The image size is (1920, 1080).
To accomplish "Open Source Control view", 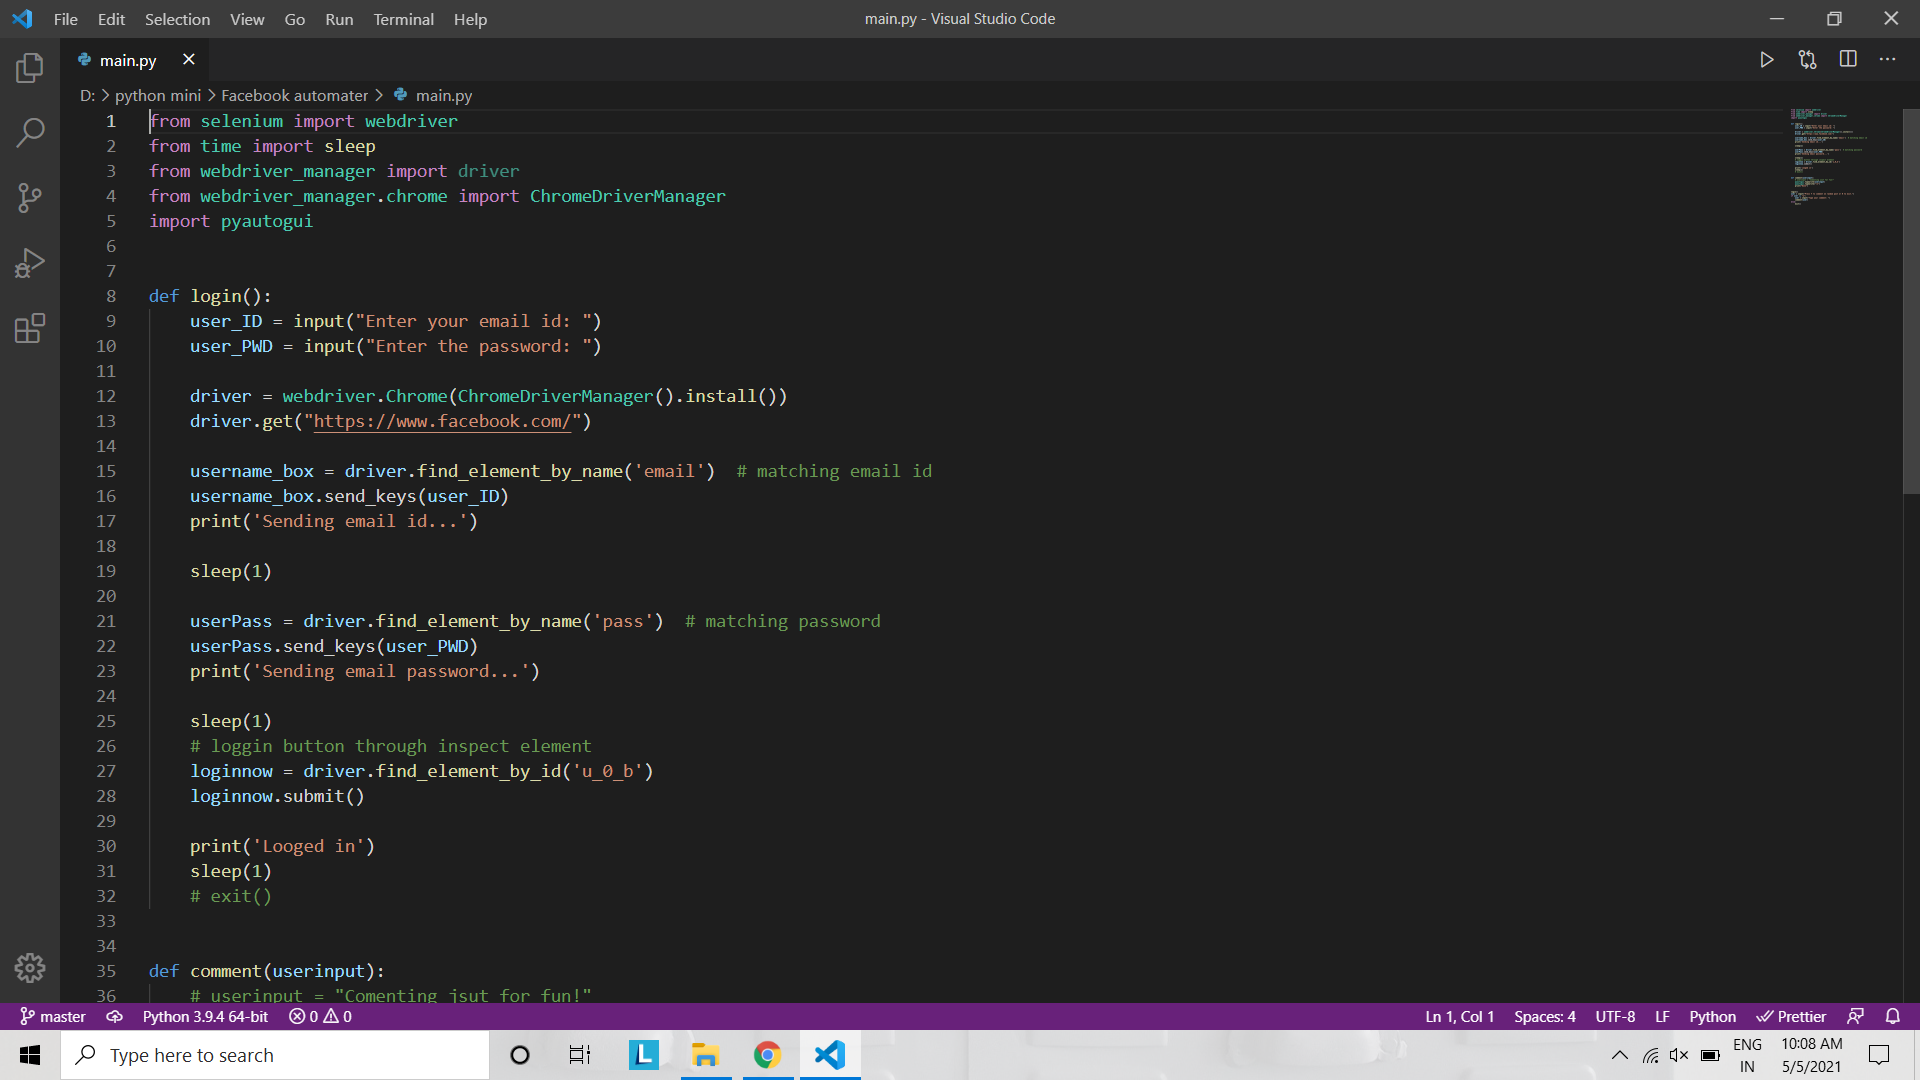I will point(30,197).
